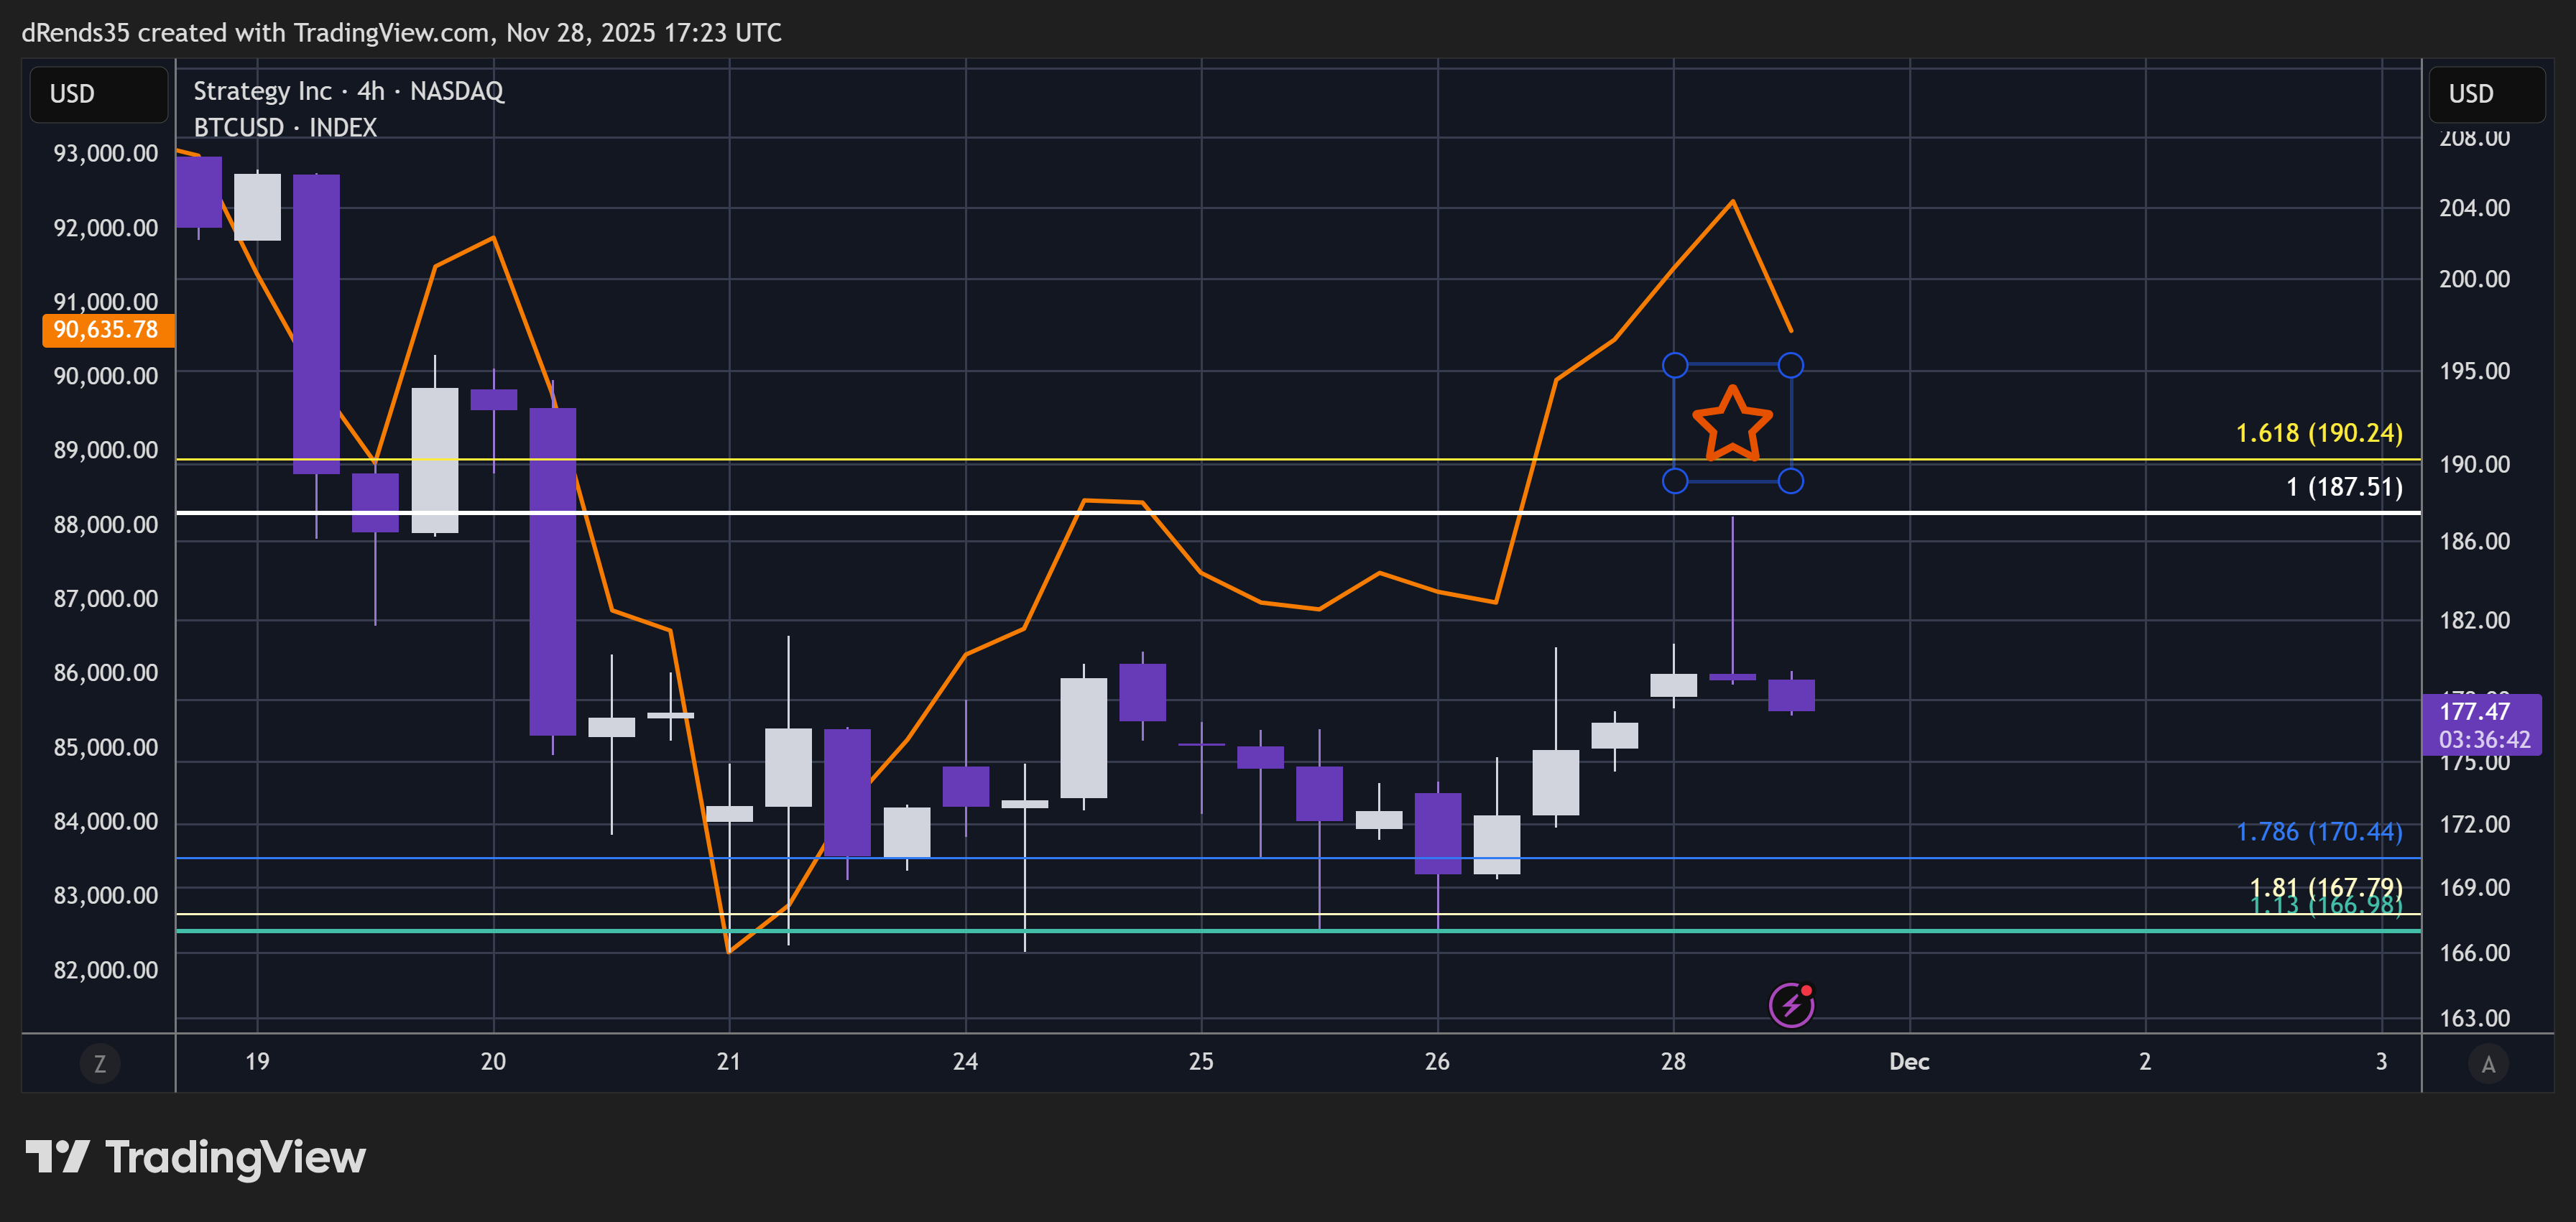Image resolution: width=2576 pixels, height=1222 pixels.
Task: Click the orange star drawing on chart
Action: (1732, 424)
